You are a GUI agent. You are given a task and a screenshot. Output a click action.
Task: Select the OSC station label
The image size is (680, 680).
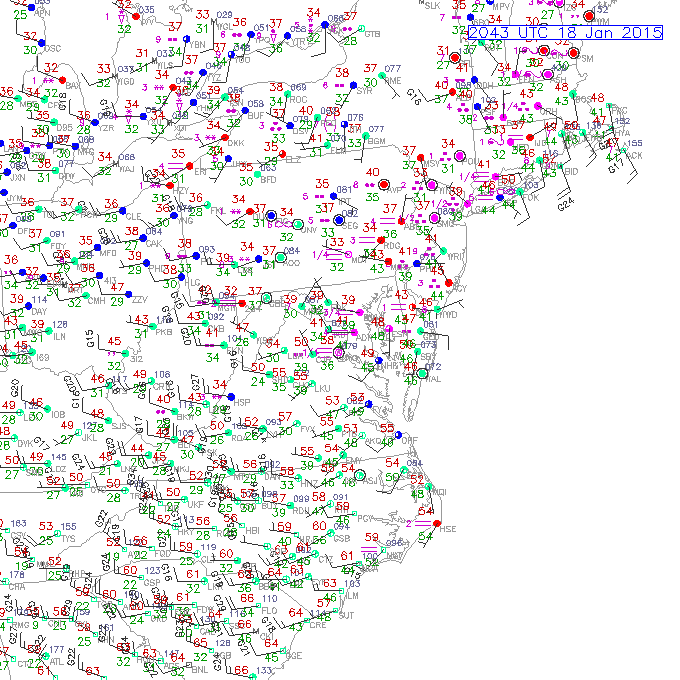52,48
